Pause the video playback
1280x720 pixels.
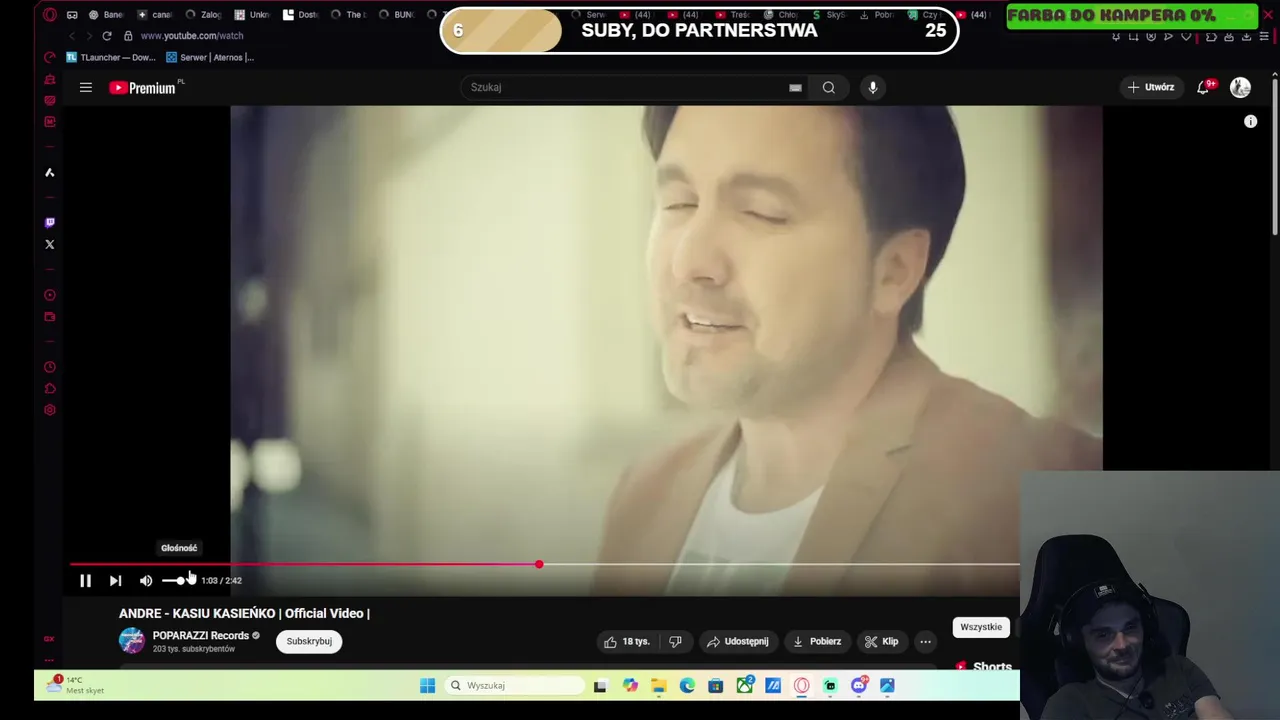pos(85,580)
